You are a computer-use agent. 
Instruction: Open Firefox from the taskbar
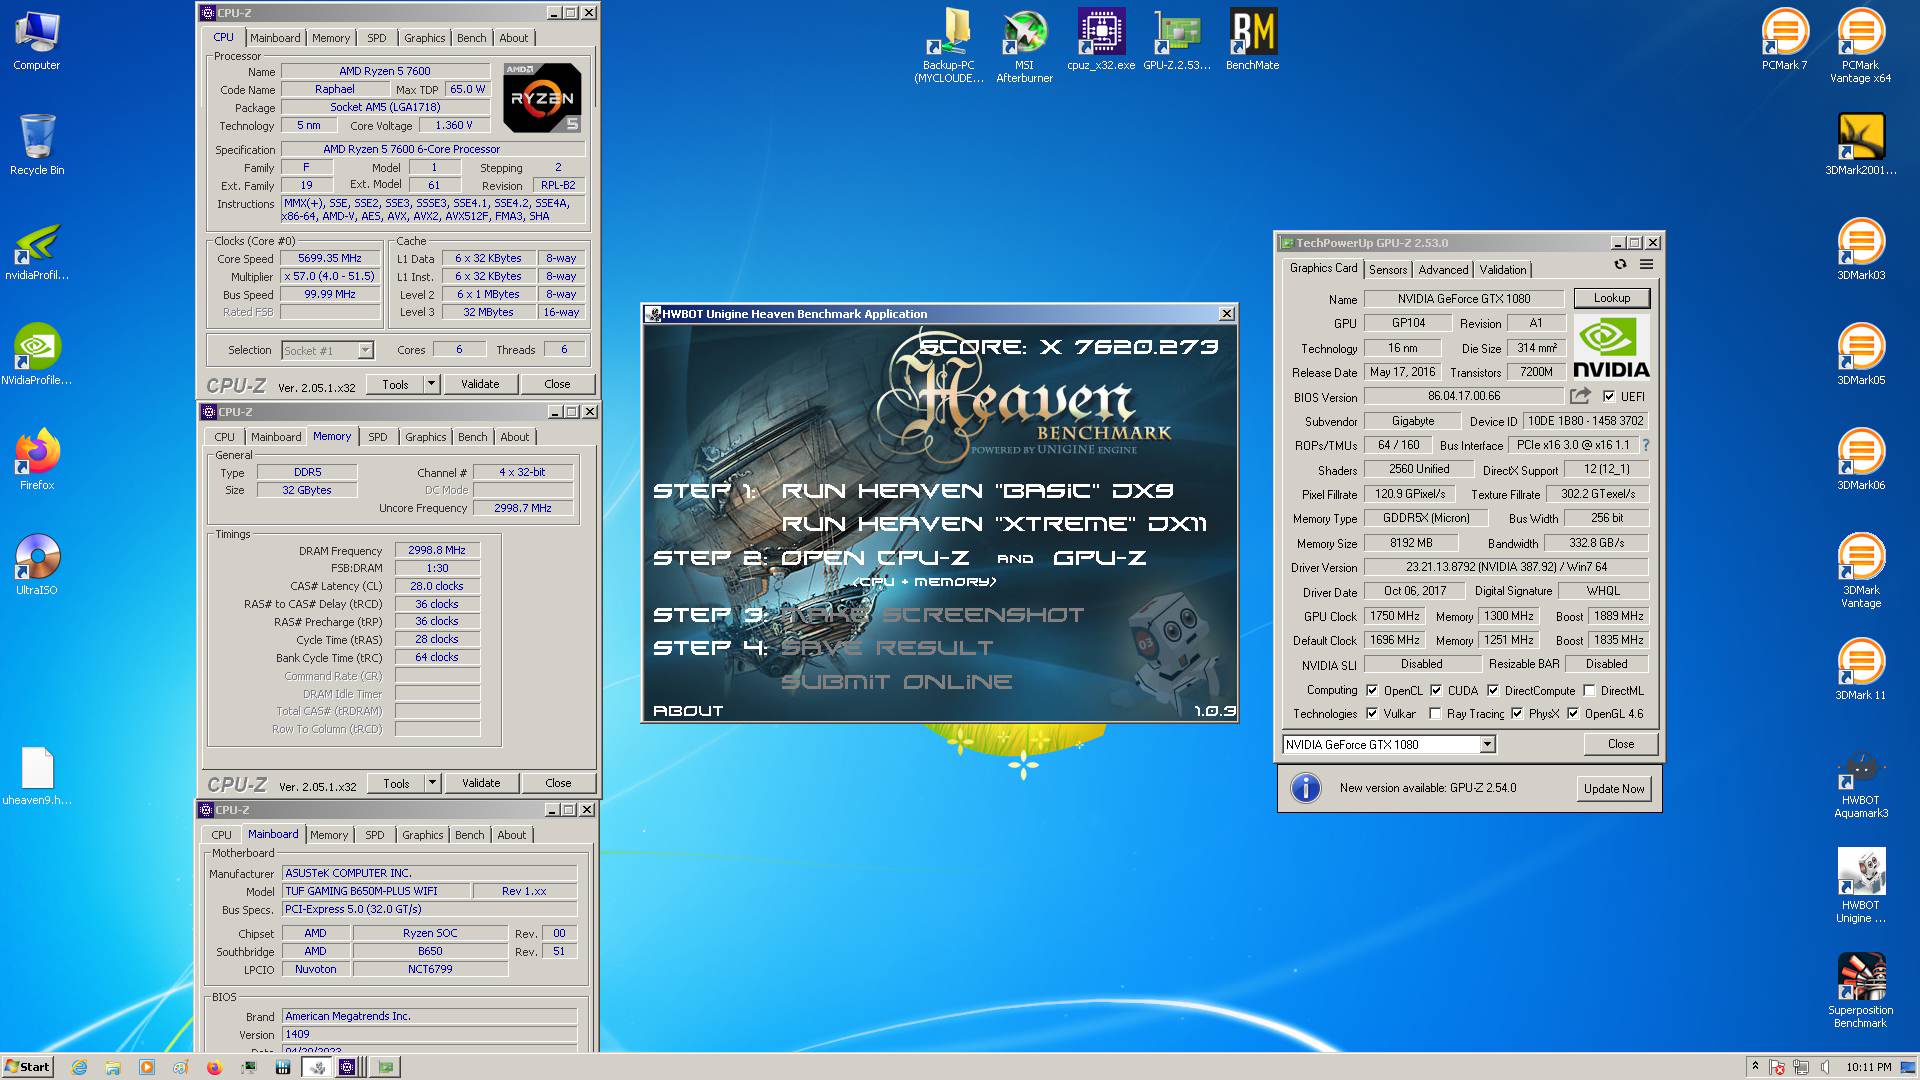[x=214, y=1067]
